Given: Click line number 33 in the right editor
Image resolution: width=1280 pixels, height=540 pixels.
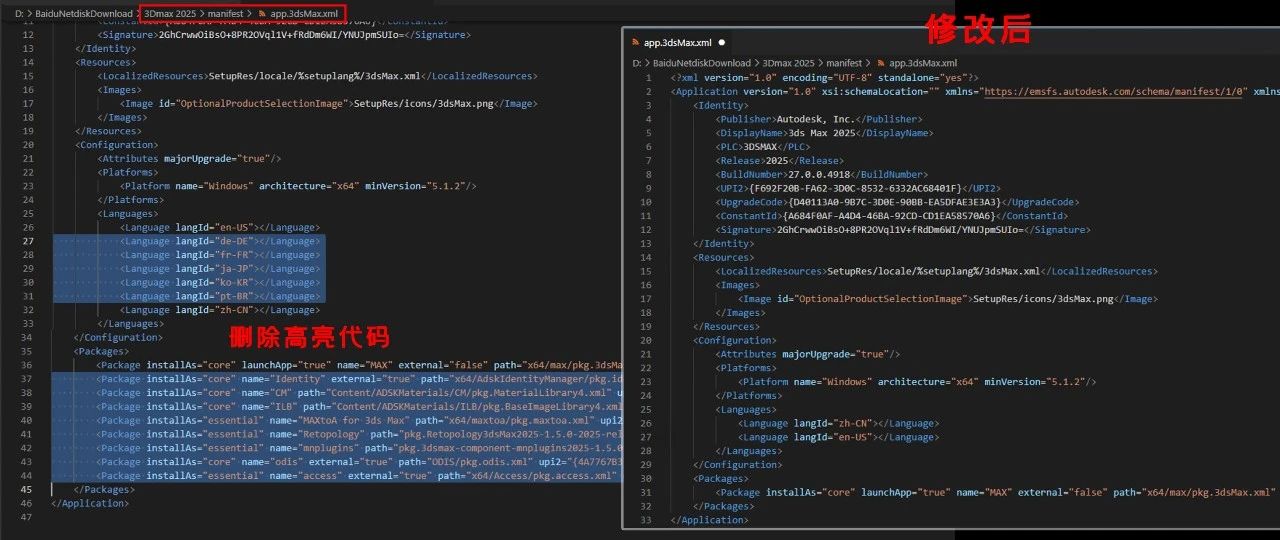Looking at the screenshot, I should (x=646, y=520).
